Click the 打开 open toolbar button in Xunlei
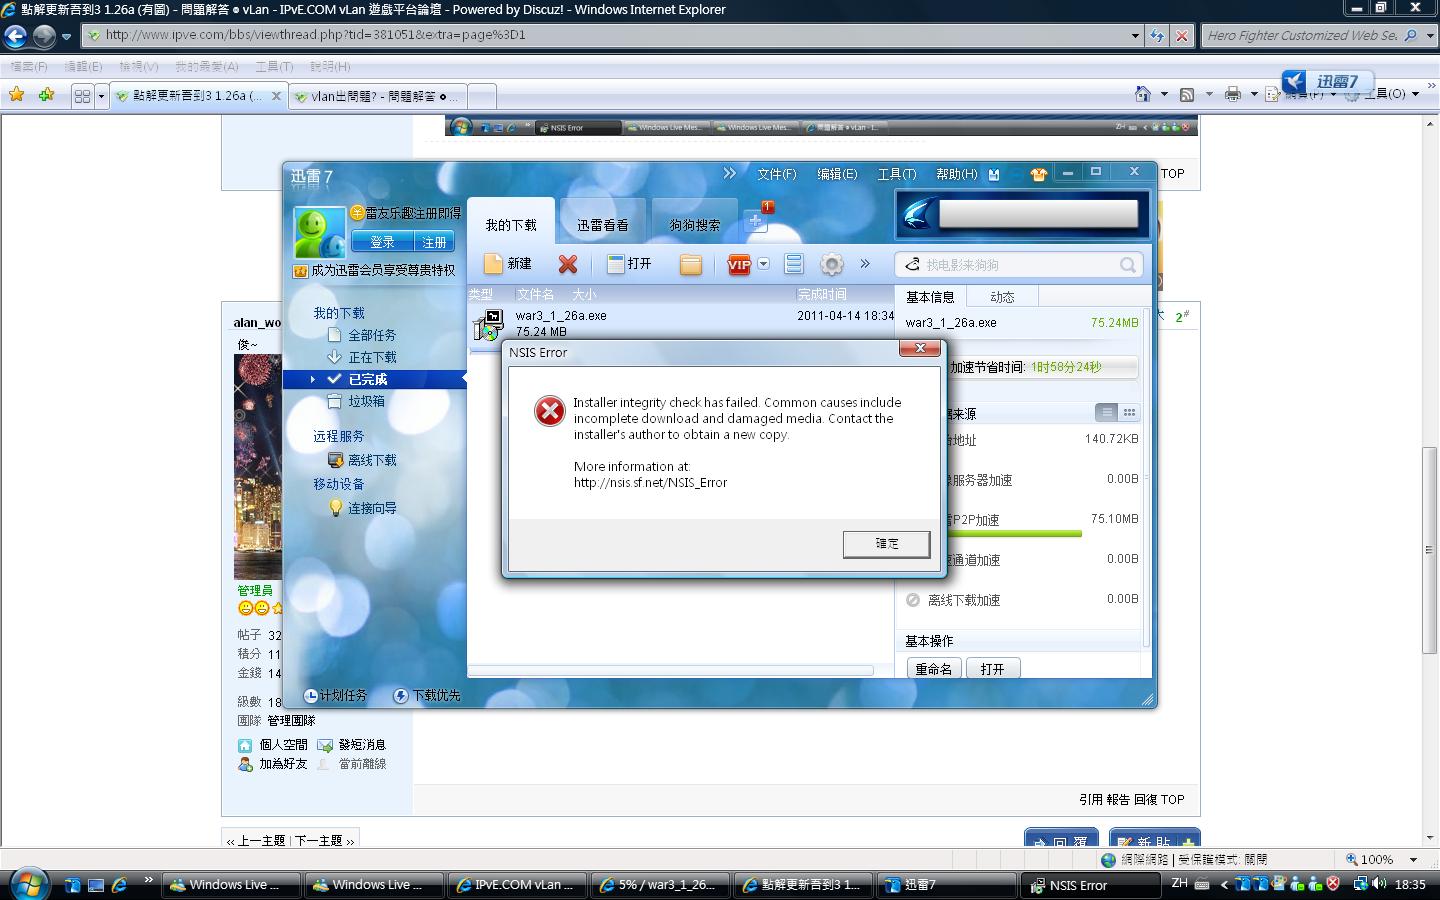Viewport: 1440px width, 900px height. pos(630,264)
